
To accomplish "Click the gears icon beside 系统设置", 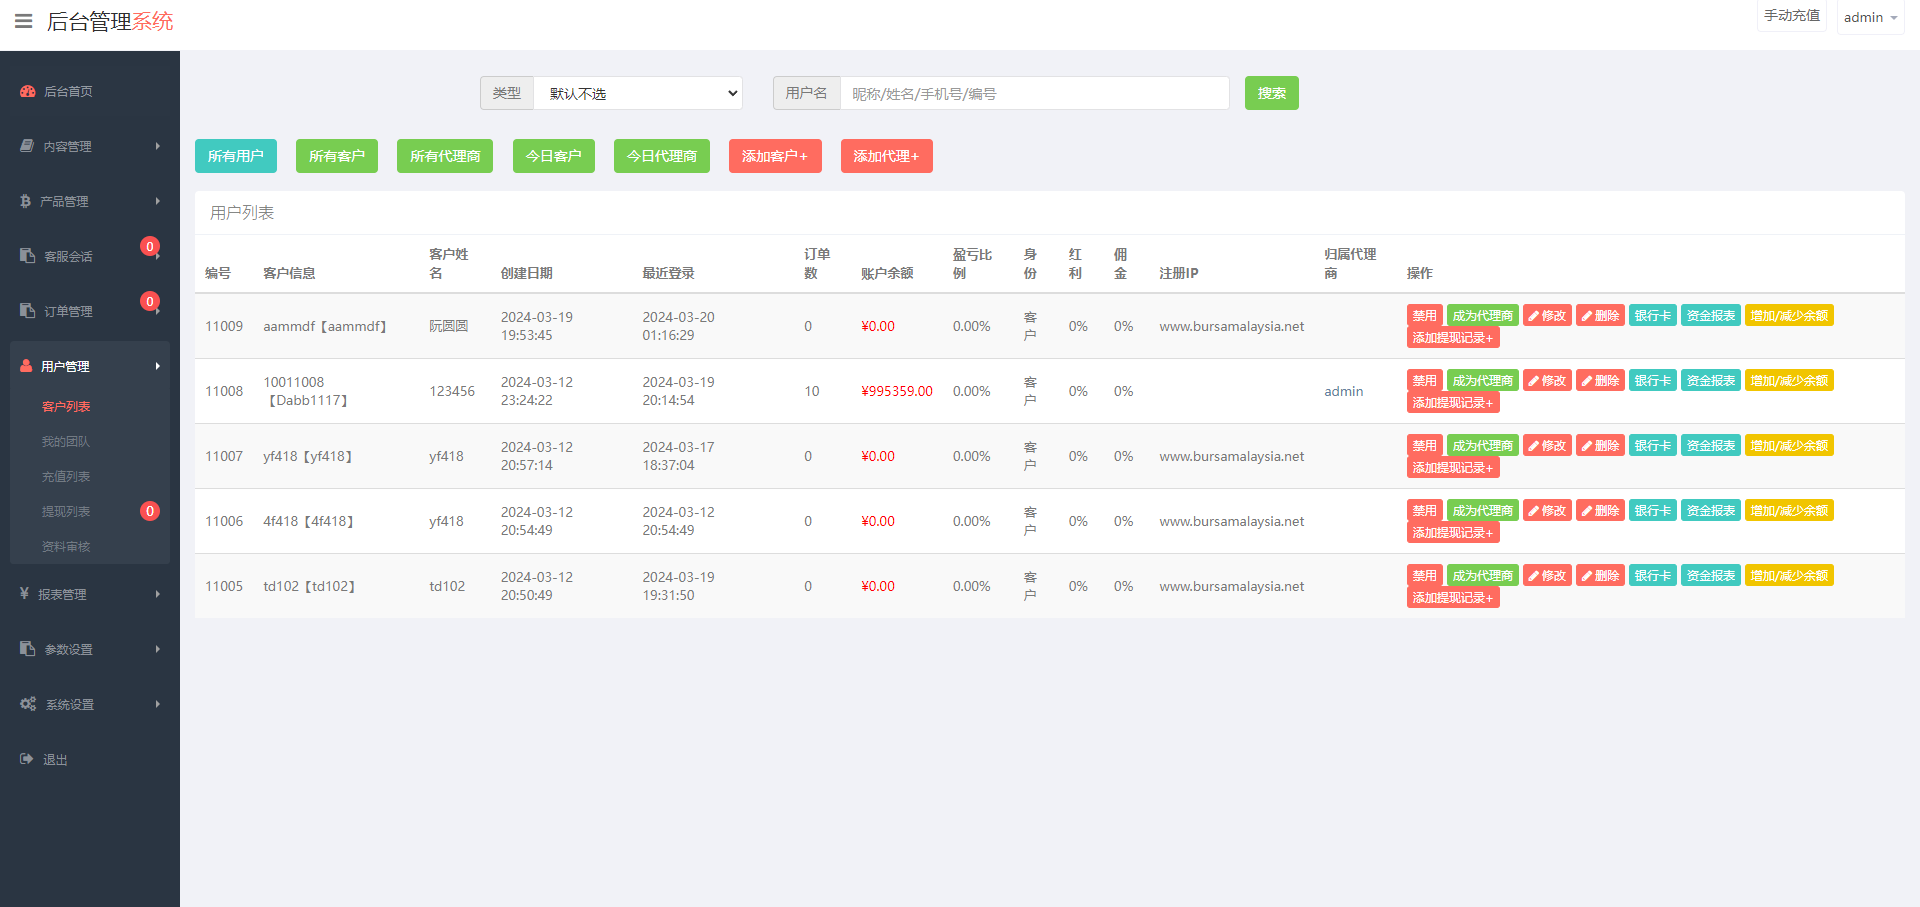I will point(28,704).
